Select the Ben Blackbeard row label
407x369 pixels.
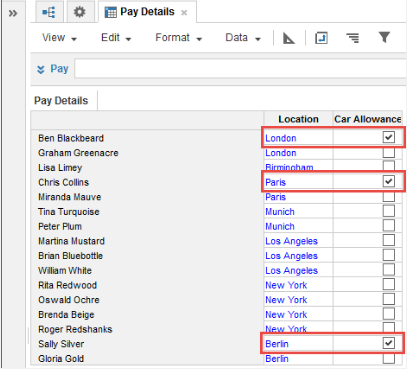point(71,138)
